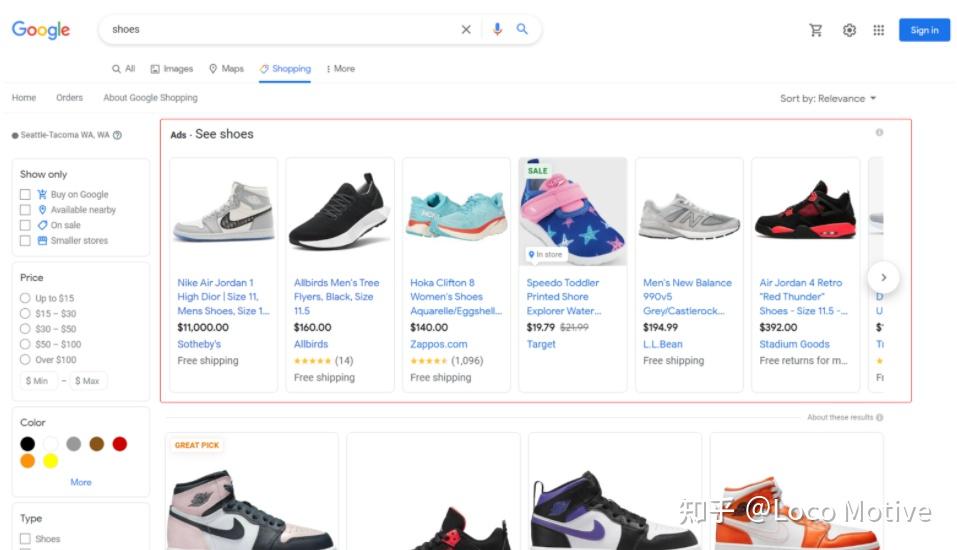957x550 pixels.
Task: Click the blue magnifier search icon
Action: [x=522, y=29]
